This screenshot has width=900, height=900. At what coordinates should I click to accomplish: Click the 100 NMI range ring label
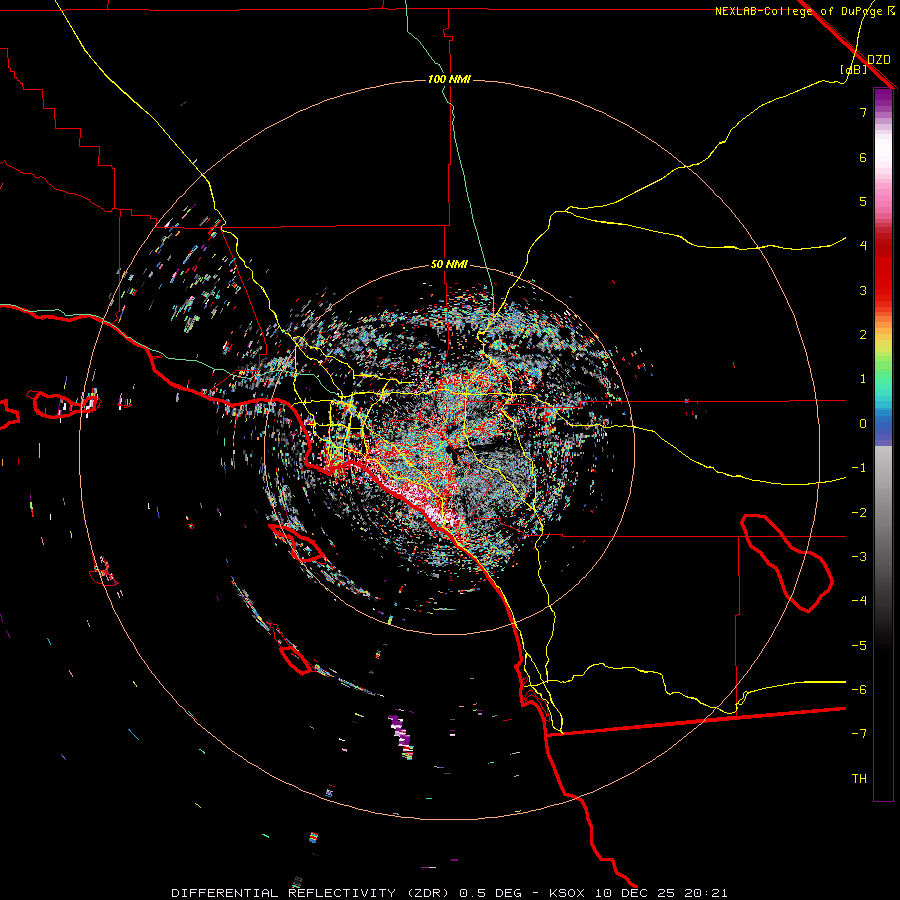[449, 79]
